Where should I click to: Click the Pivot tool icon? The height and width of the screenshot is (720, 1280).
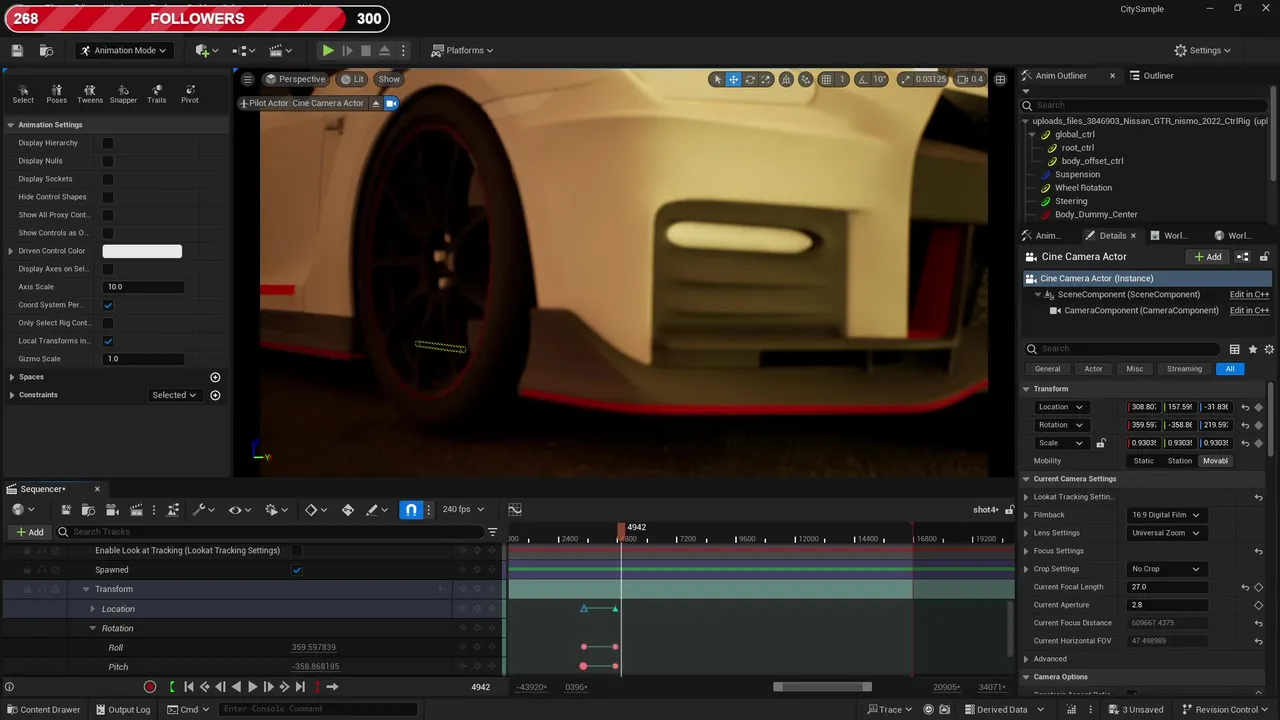190,94
